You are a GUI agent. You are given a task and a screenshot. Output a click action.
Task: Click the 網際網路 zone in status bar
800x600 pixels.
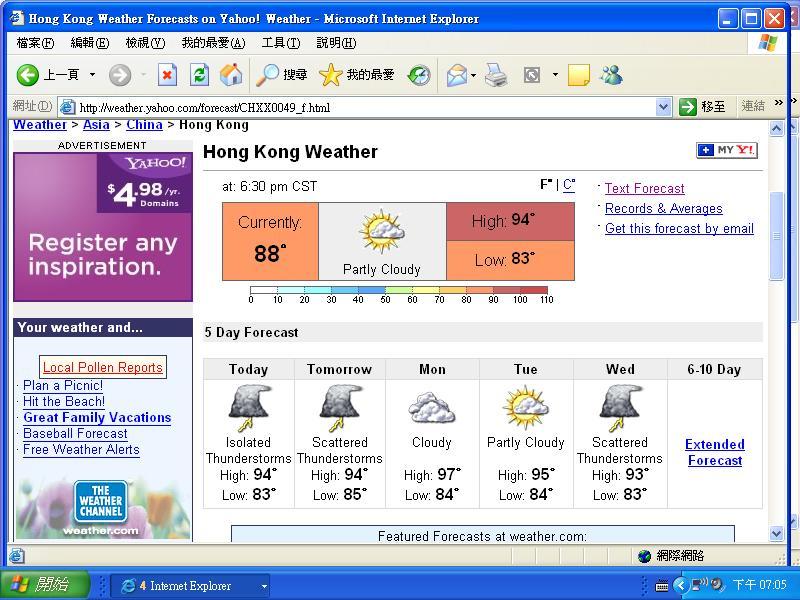[671, 556]
